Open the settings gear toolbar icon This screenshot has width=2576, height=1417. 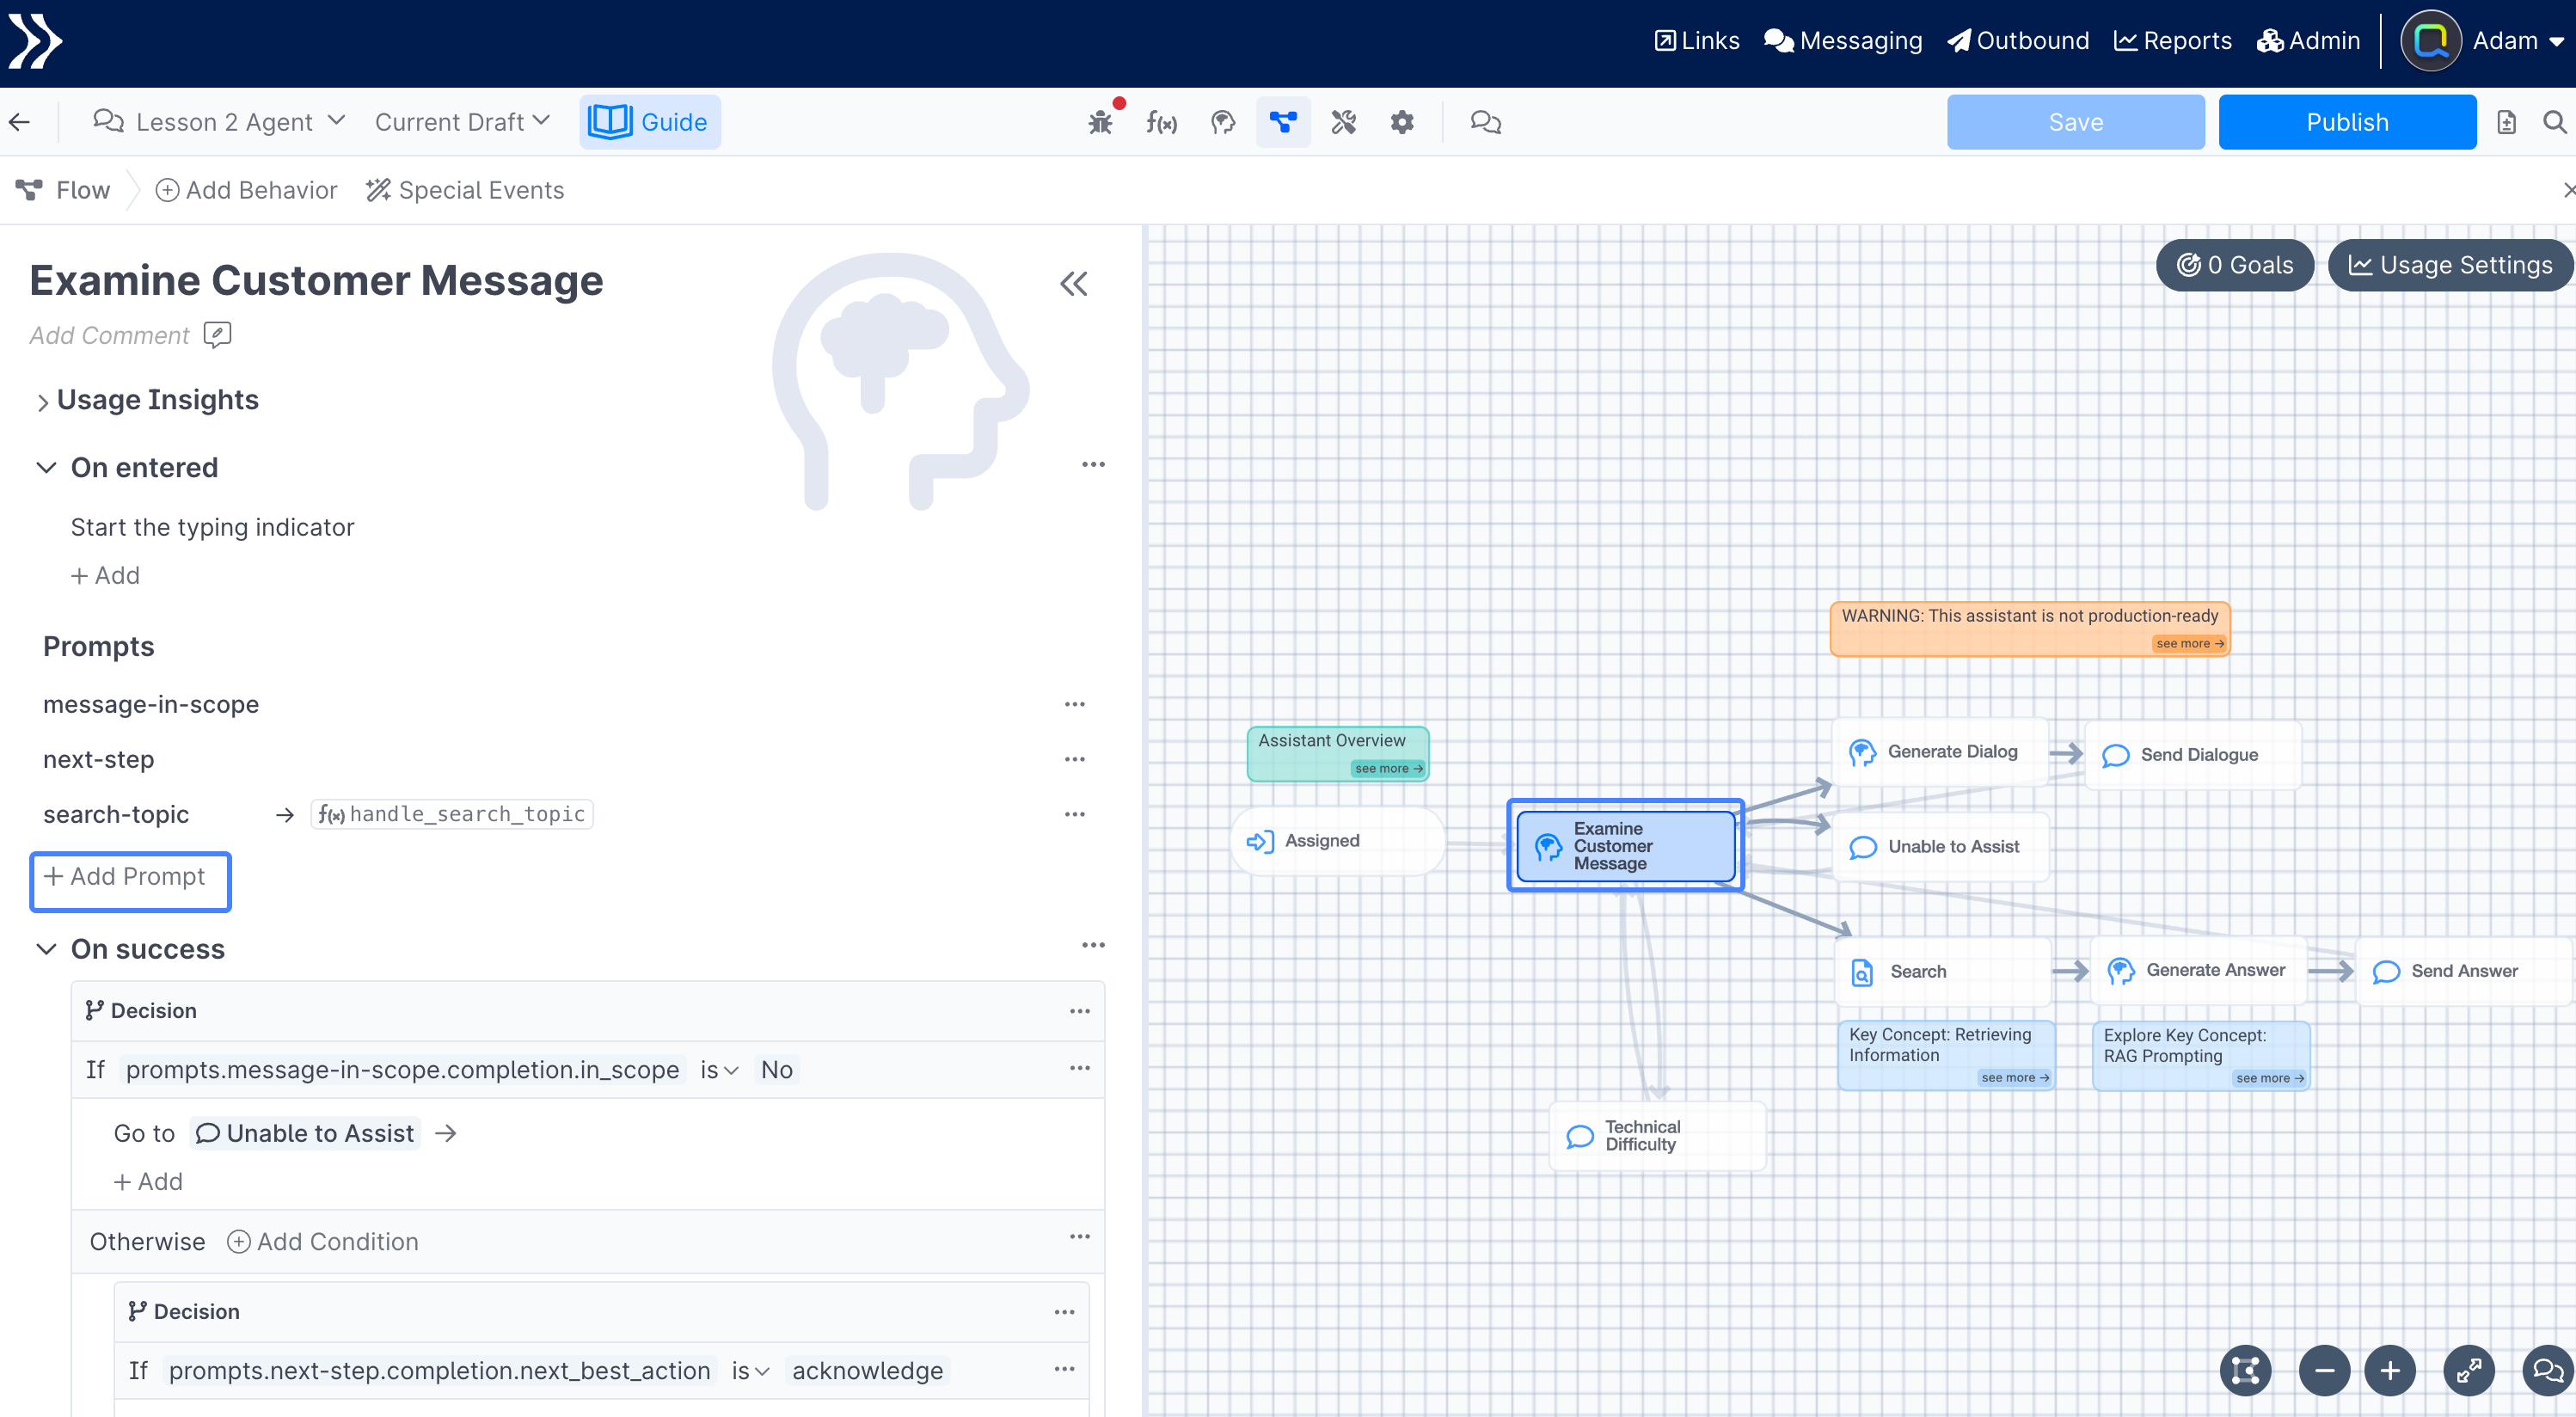click(1402, 122)
